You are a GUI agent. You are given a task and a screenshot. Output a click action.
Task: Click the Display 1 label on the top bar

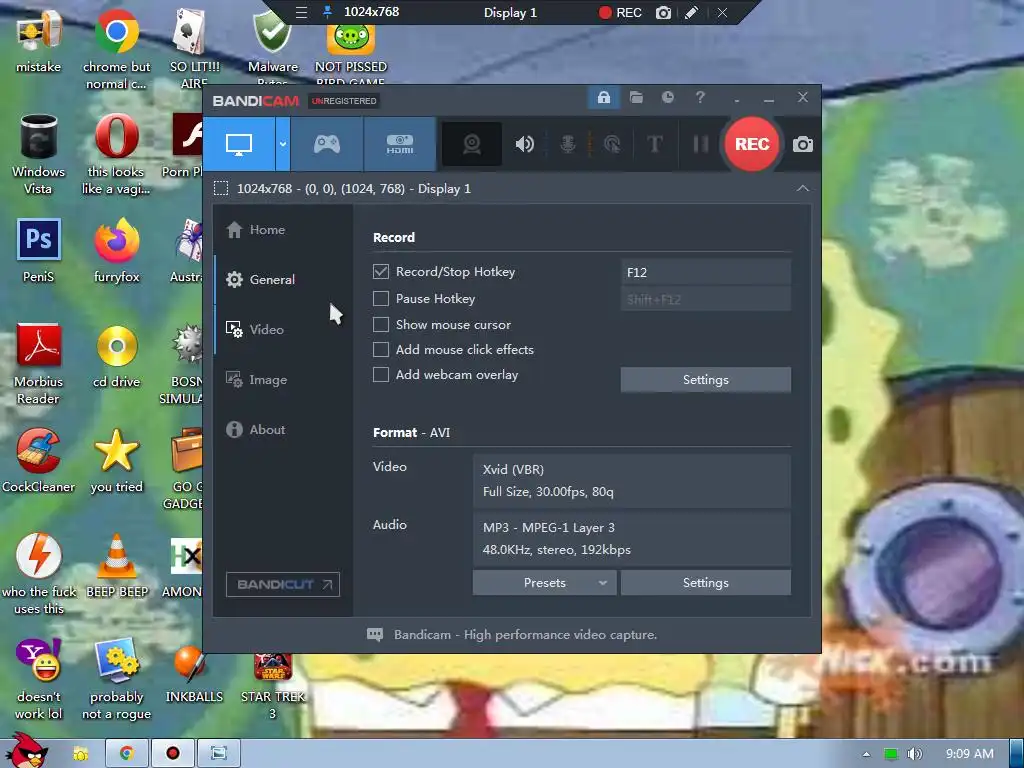tap(510, 12)
